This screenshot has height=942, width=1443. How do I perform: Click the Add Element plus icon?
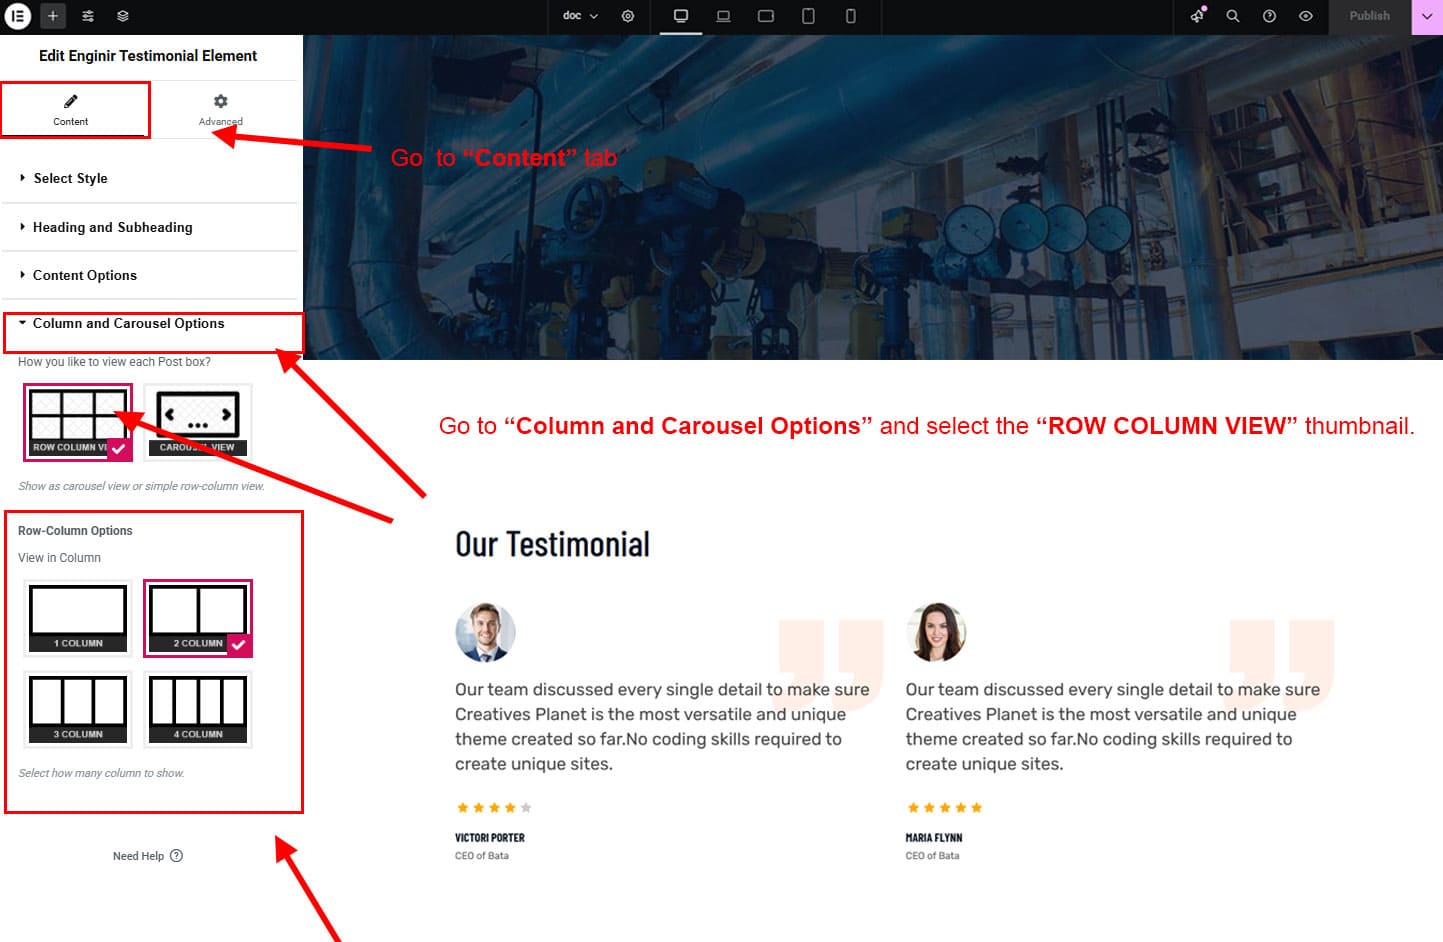(x=53, y=16)
